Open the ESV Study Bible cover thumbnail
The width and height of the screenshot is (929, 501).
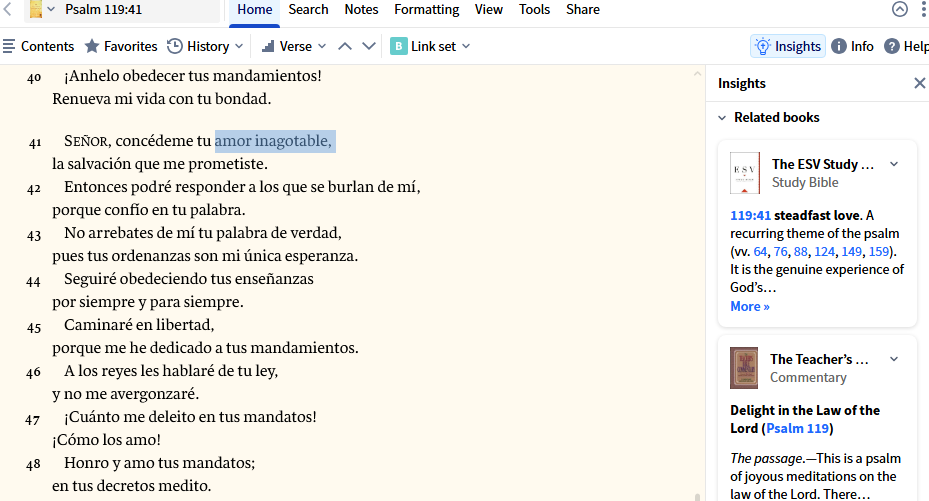tap(745, 173)
